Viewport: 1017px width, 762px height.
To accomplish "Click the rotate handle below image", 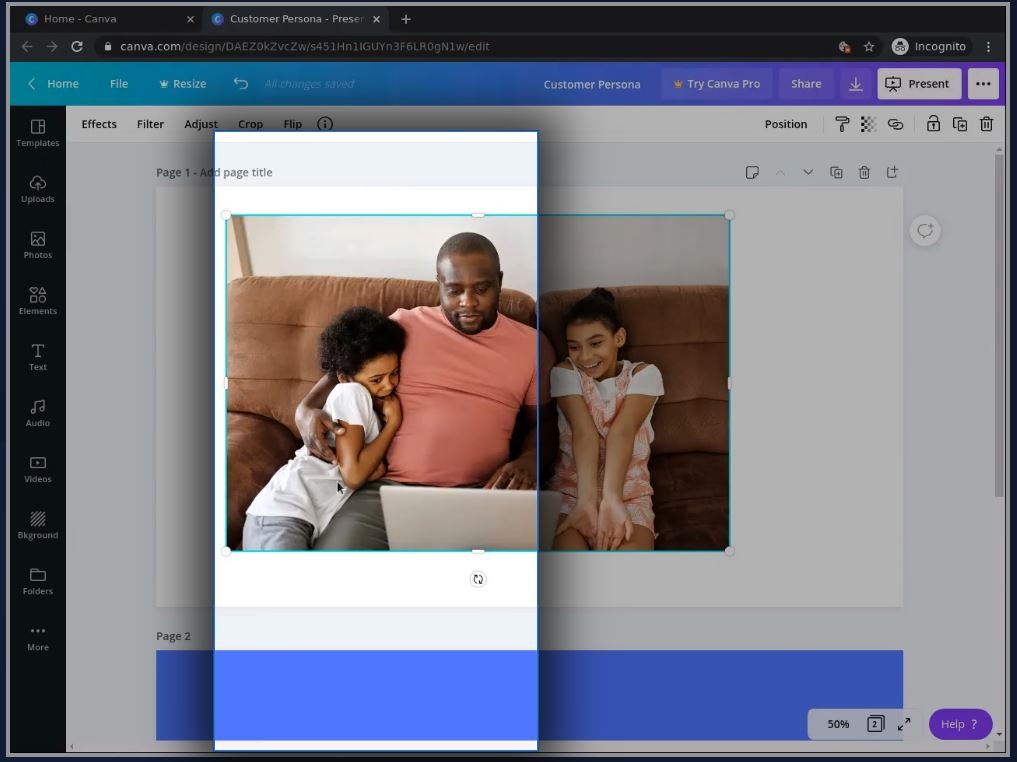I will (x=478, y=579).
